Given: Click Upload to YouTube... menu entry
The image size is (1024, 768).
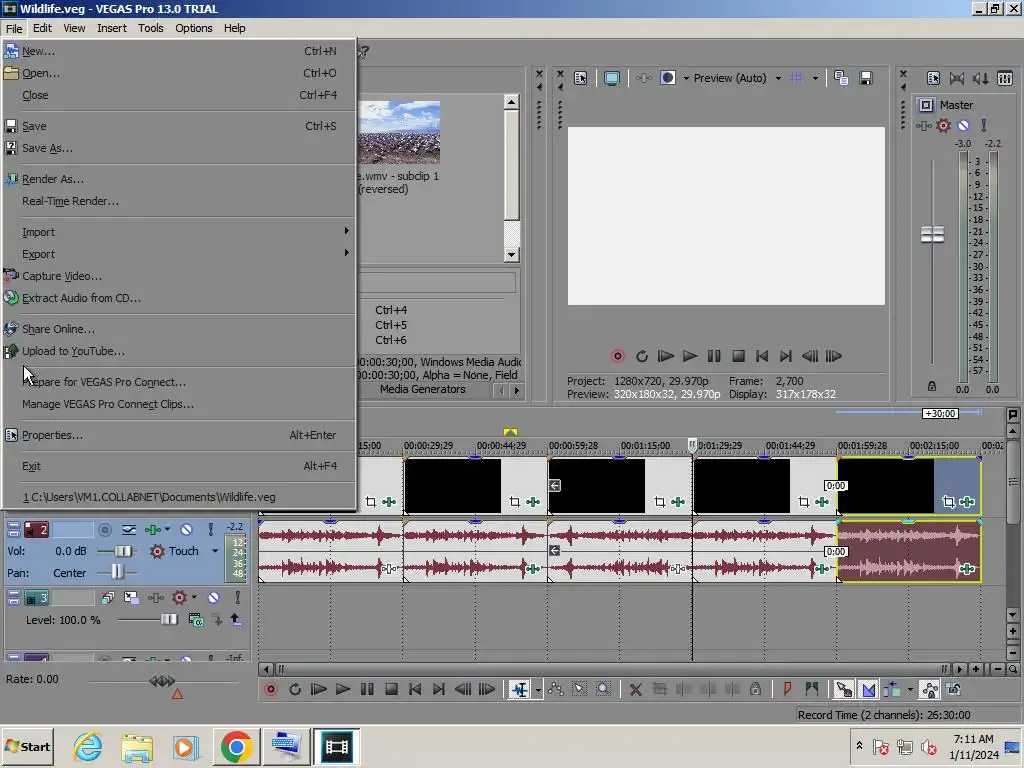Looking at the screenshot, I should [180, 351].
